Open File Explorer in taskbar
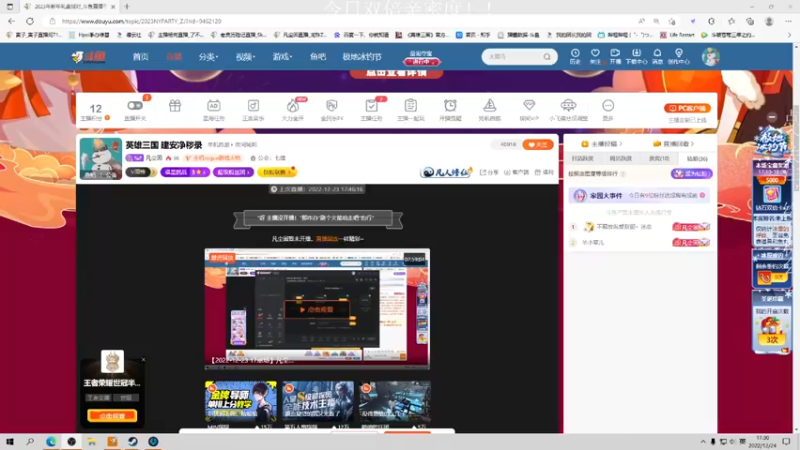The height and width of the screenshot is (450, 800). 91,441
